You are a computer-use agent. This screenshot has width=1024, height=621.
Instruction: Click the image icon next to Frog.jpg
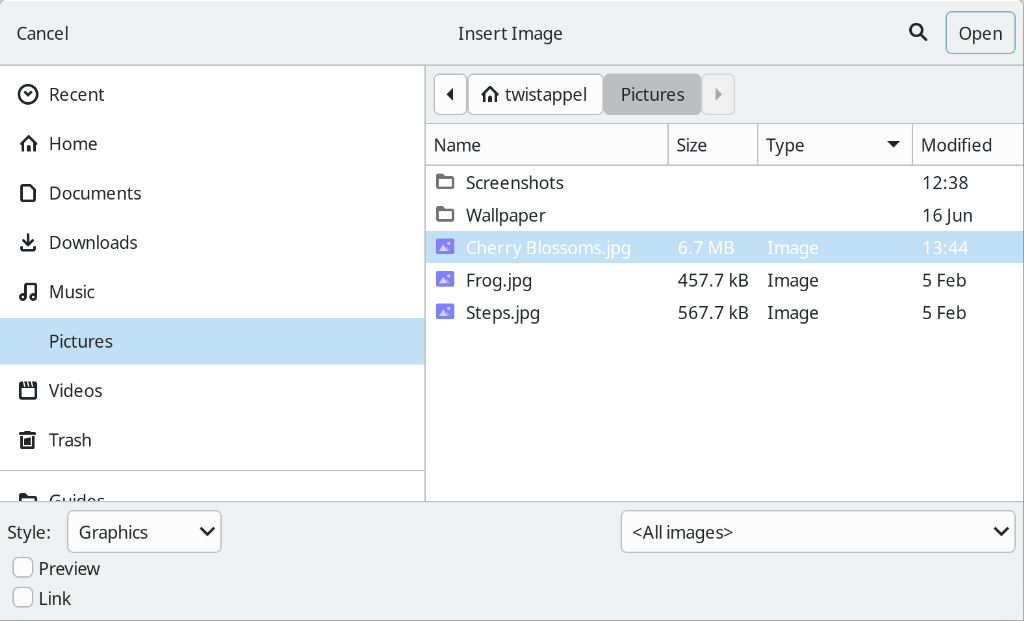pos(445,279)
